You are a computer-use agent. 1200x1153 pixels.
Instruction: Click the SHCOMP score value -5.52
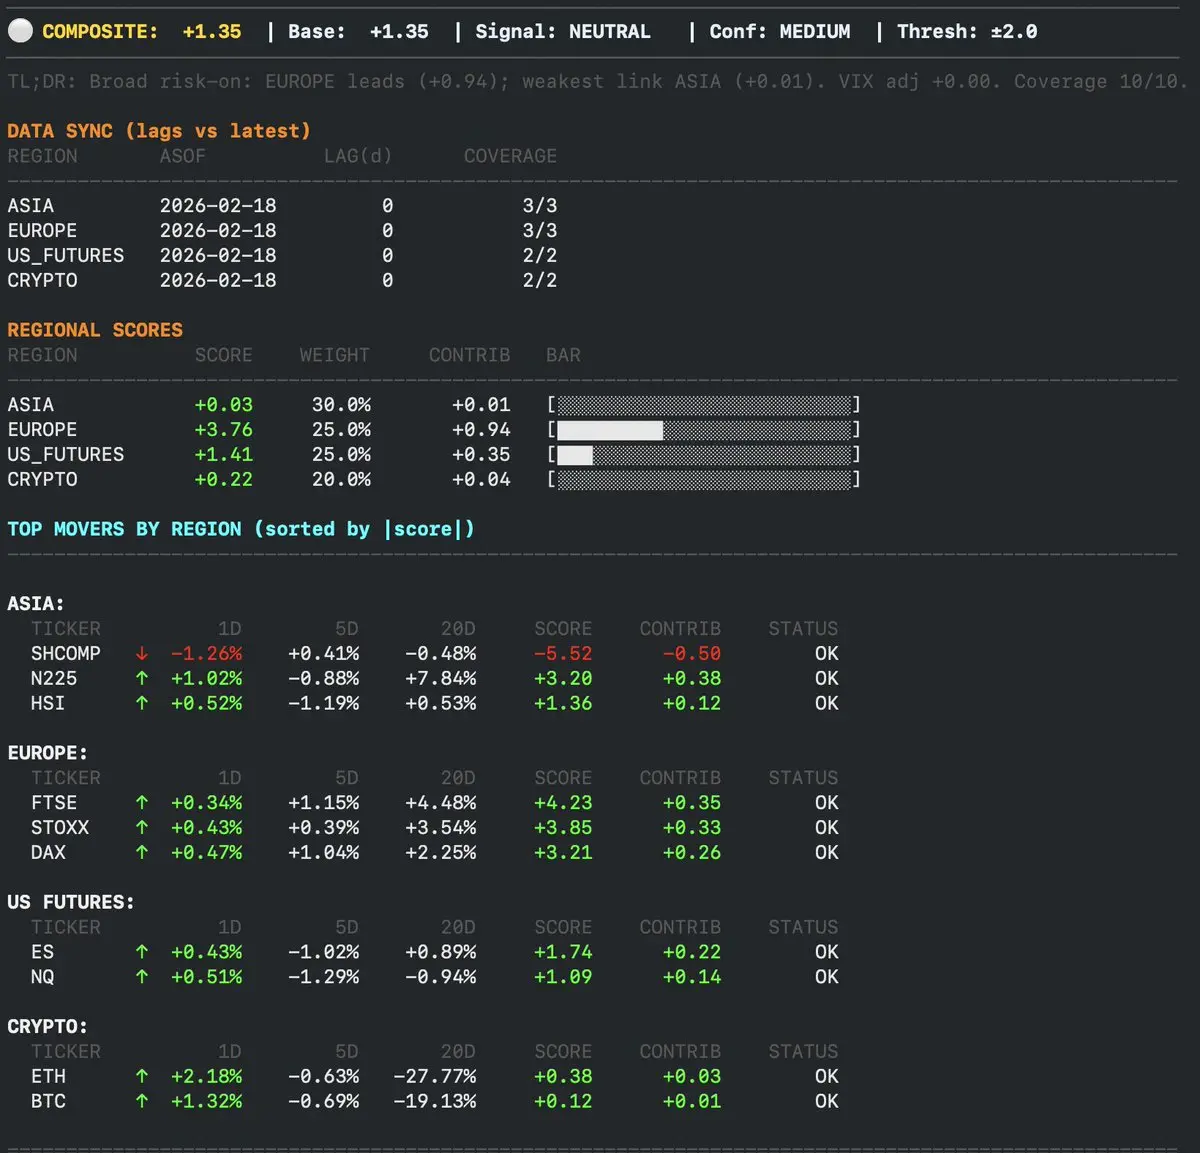pyautogui.click(x=563, y=654)
